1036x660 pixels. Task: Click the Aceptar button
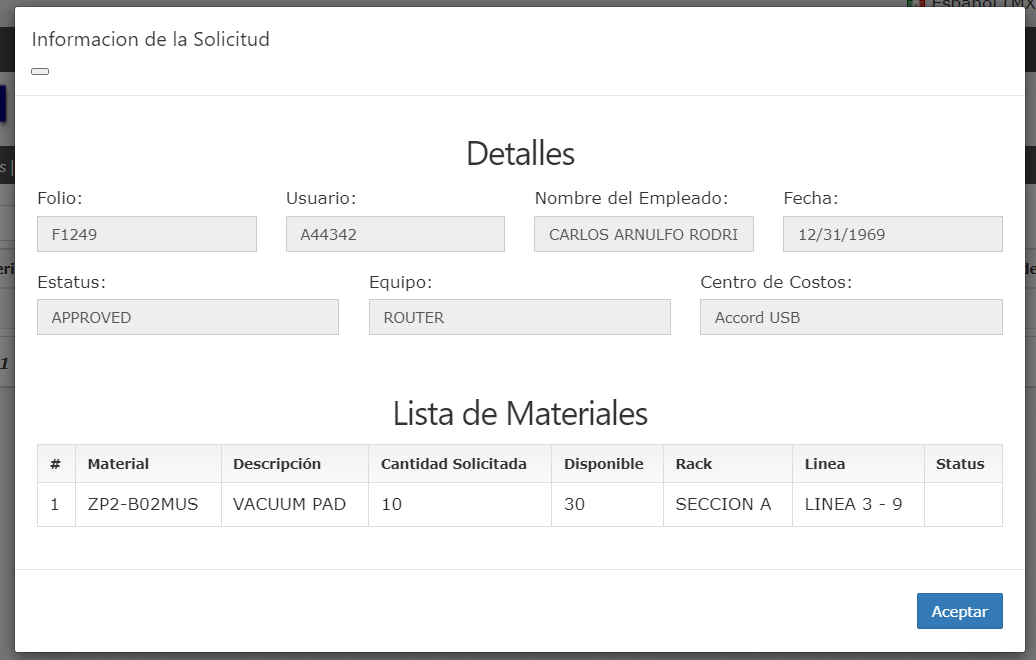click(x=959, y=612)
